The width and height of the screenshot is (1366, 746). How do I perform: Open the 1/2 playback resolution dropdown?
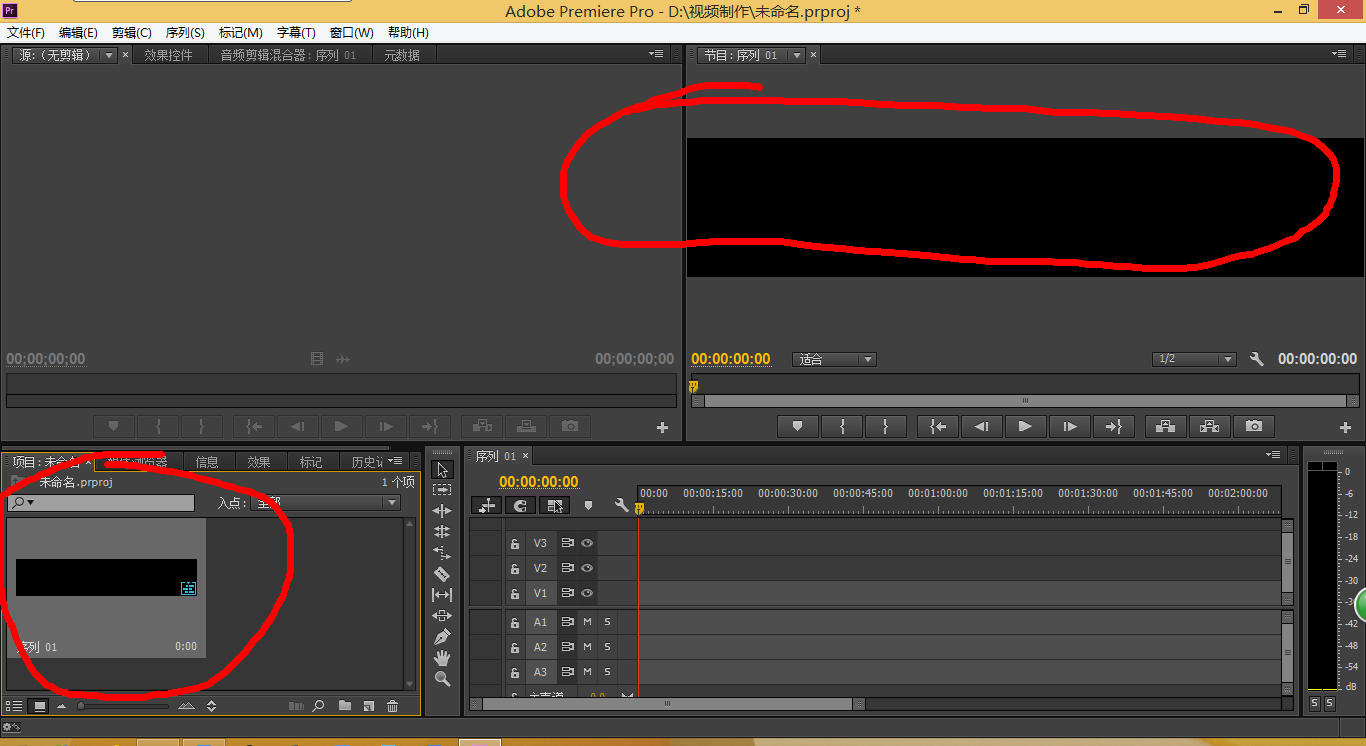coord(1194,359)
